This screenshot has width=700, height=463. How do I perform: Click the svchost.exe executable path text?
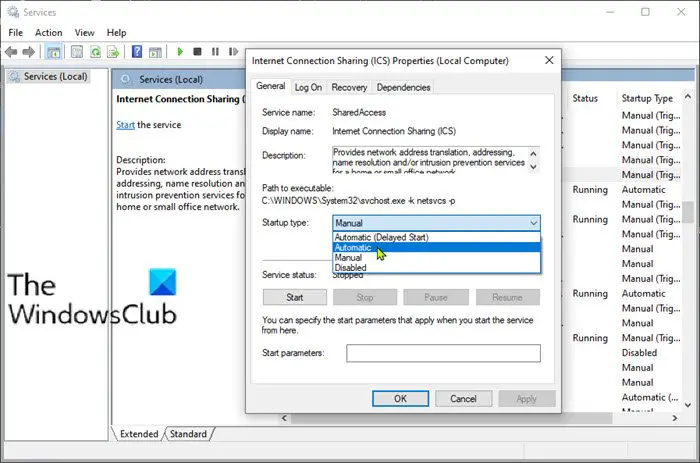pyautogui.click(x=358, y=201)
